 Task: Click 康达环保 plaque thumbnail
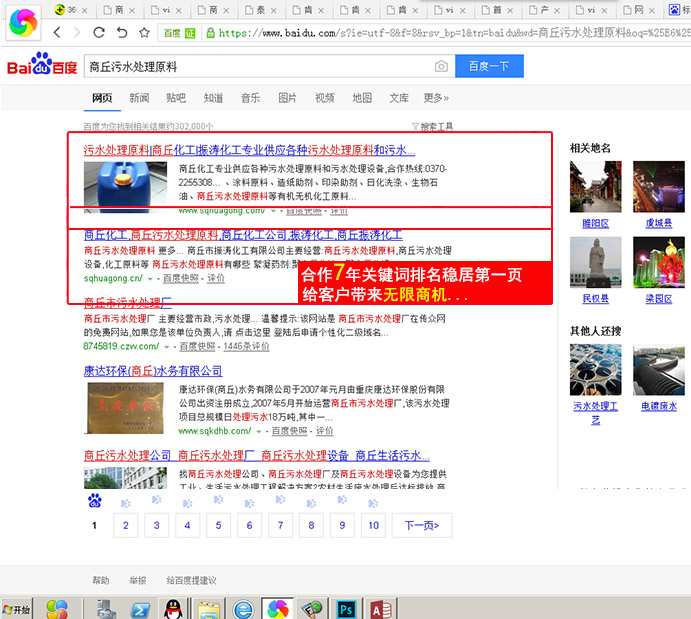tap(126, 408)
